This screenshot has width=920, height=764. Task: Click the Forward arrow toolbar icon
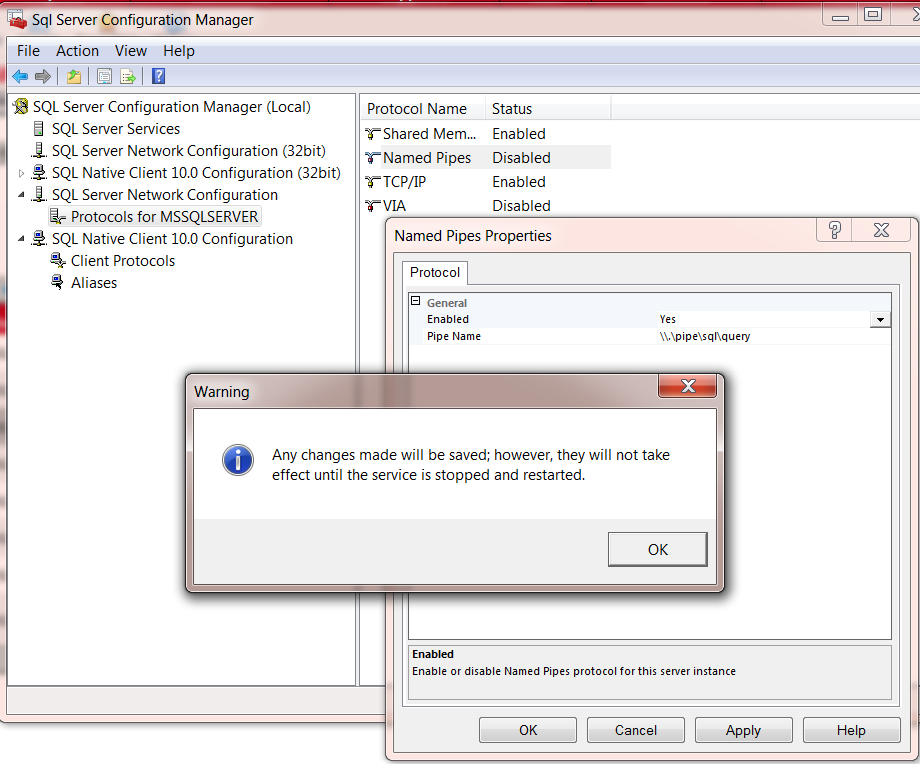(x=43, y=76)
